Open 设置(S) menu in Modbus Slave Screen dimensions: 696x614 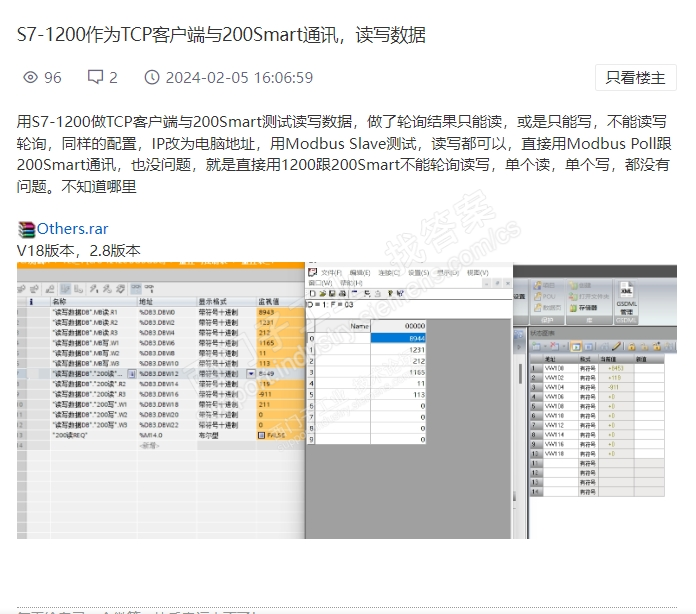pos(418,273)
